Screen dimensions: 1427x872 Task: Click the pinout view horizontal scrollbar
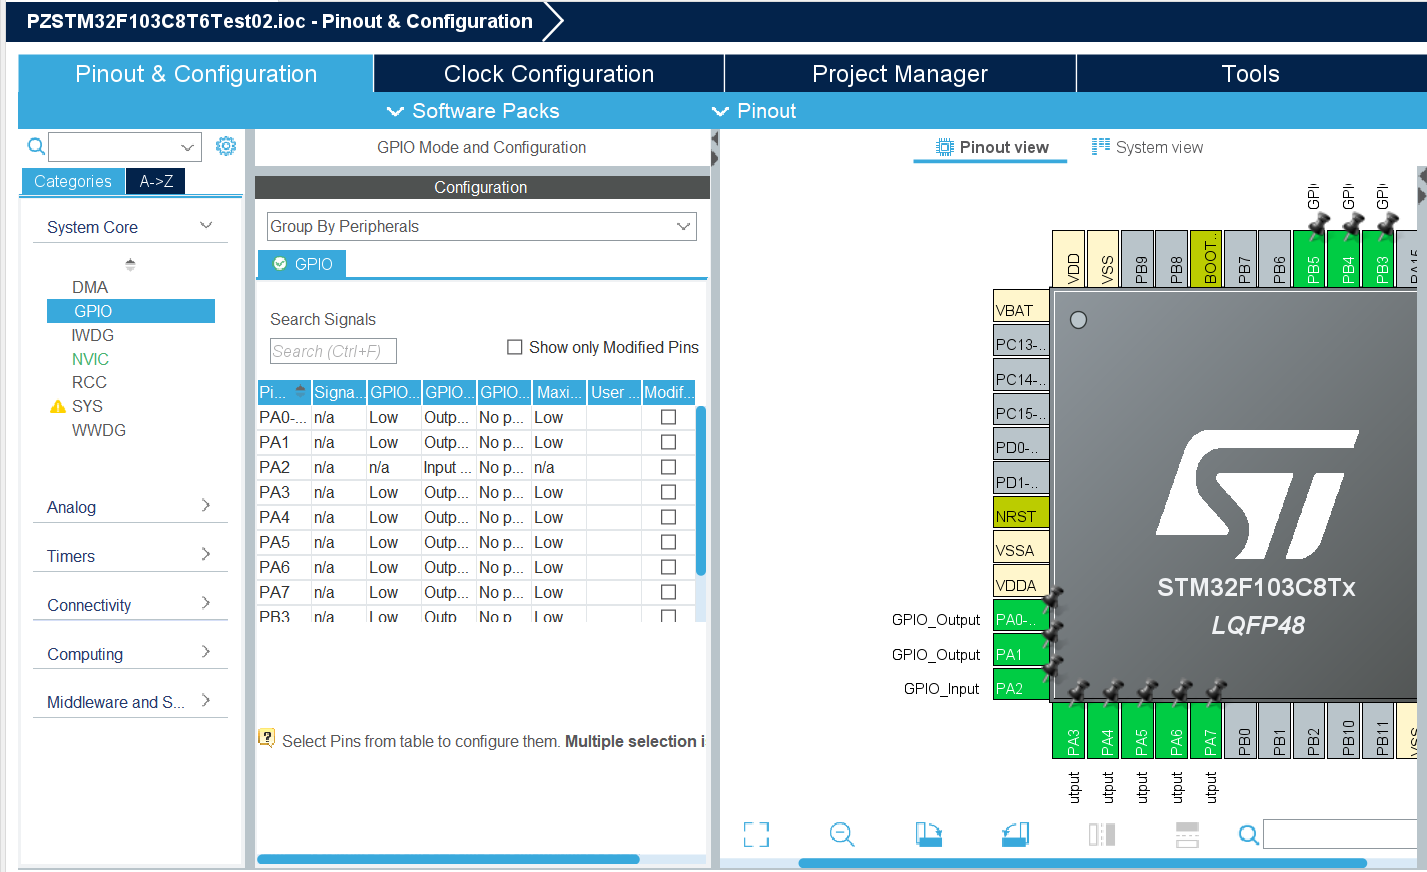coord(1082,863)
